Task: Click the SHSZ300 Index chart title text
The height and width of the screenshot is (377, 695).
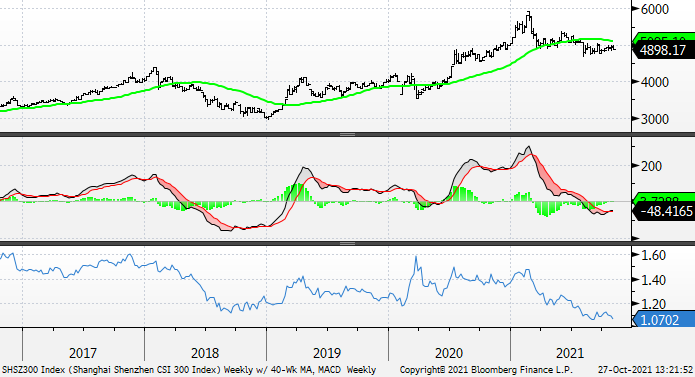Action: coord(189,370)
